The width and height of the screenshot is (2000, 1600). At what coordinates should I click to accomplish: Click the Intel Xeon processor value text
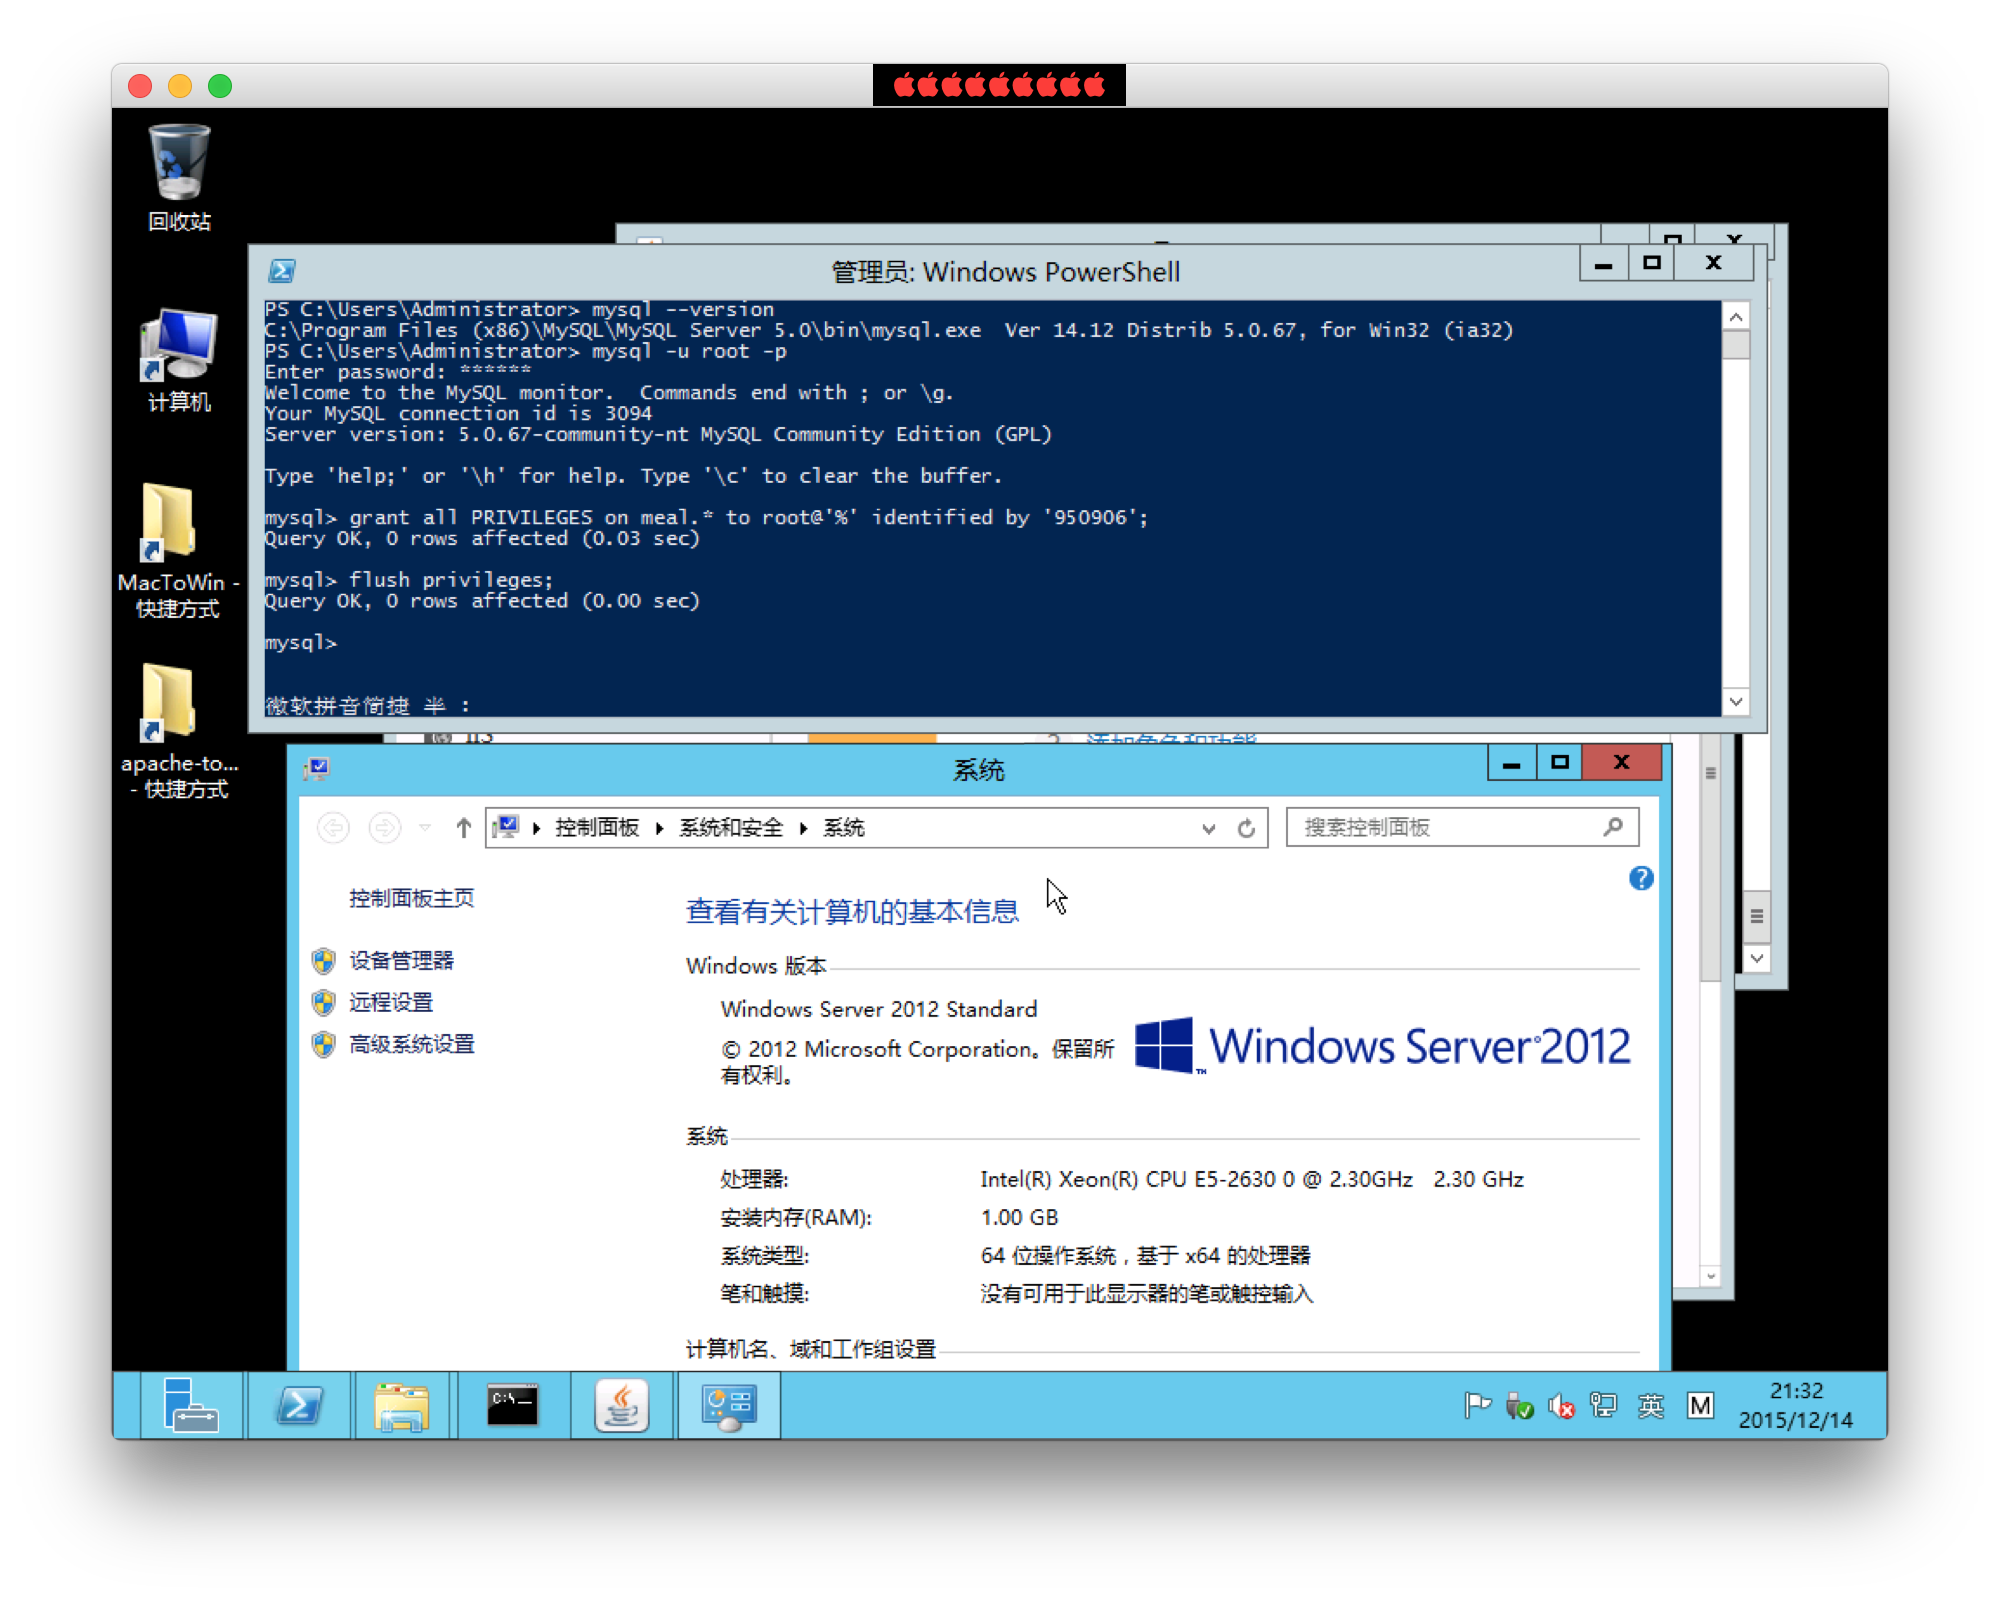tap(1251, 1179)
